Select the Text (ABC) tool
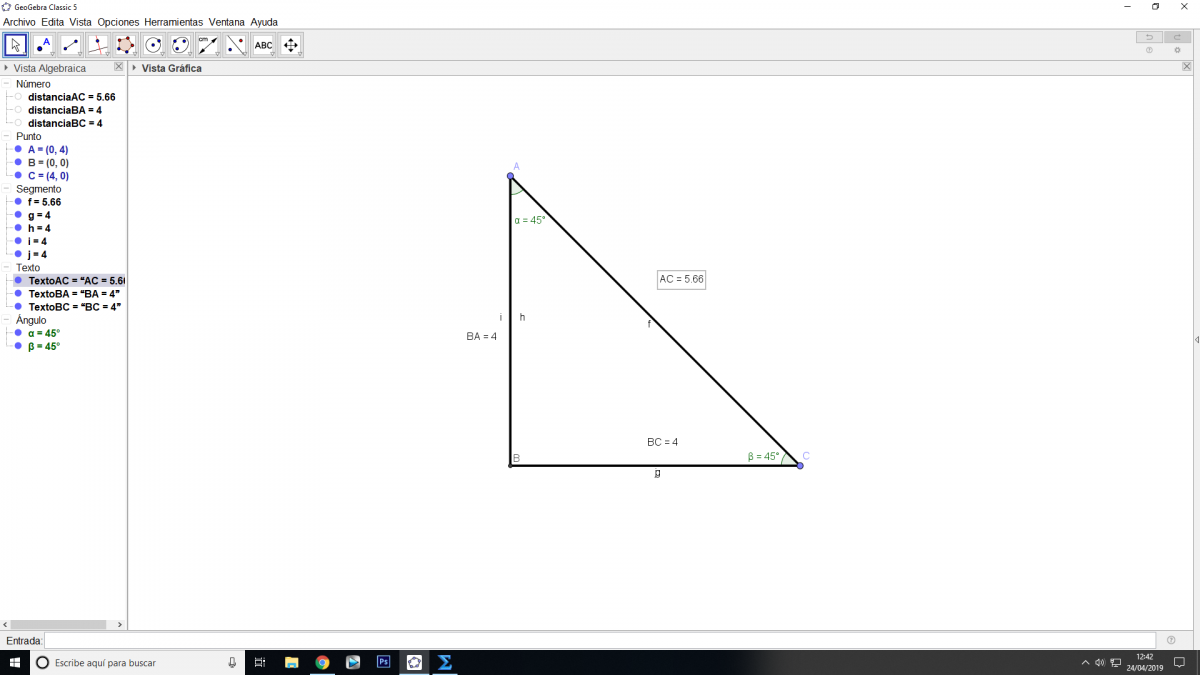The image size is (1200, 675). 263,45
